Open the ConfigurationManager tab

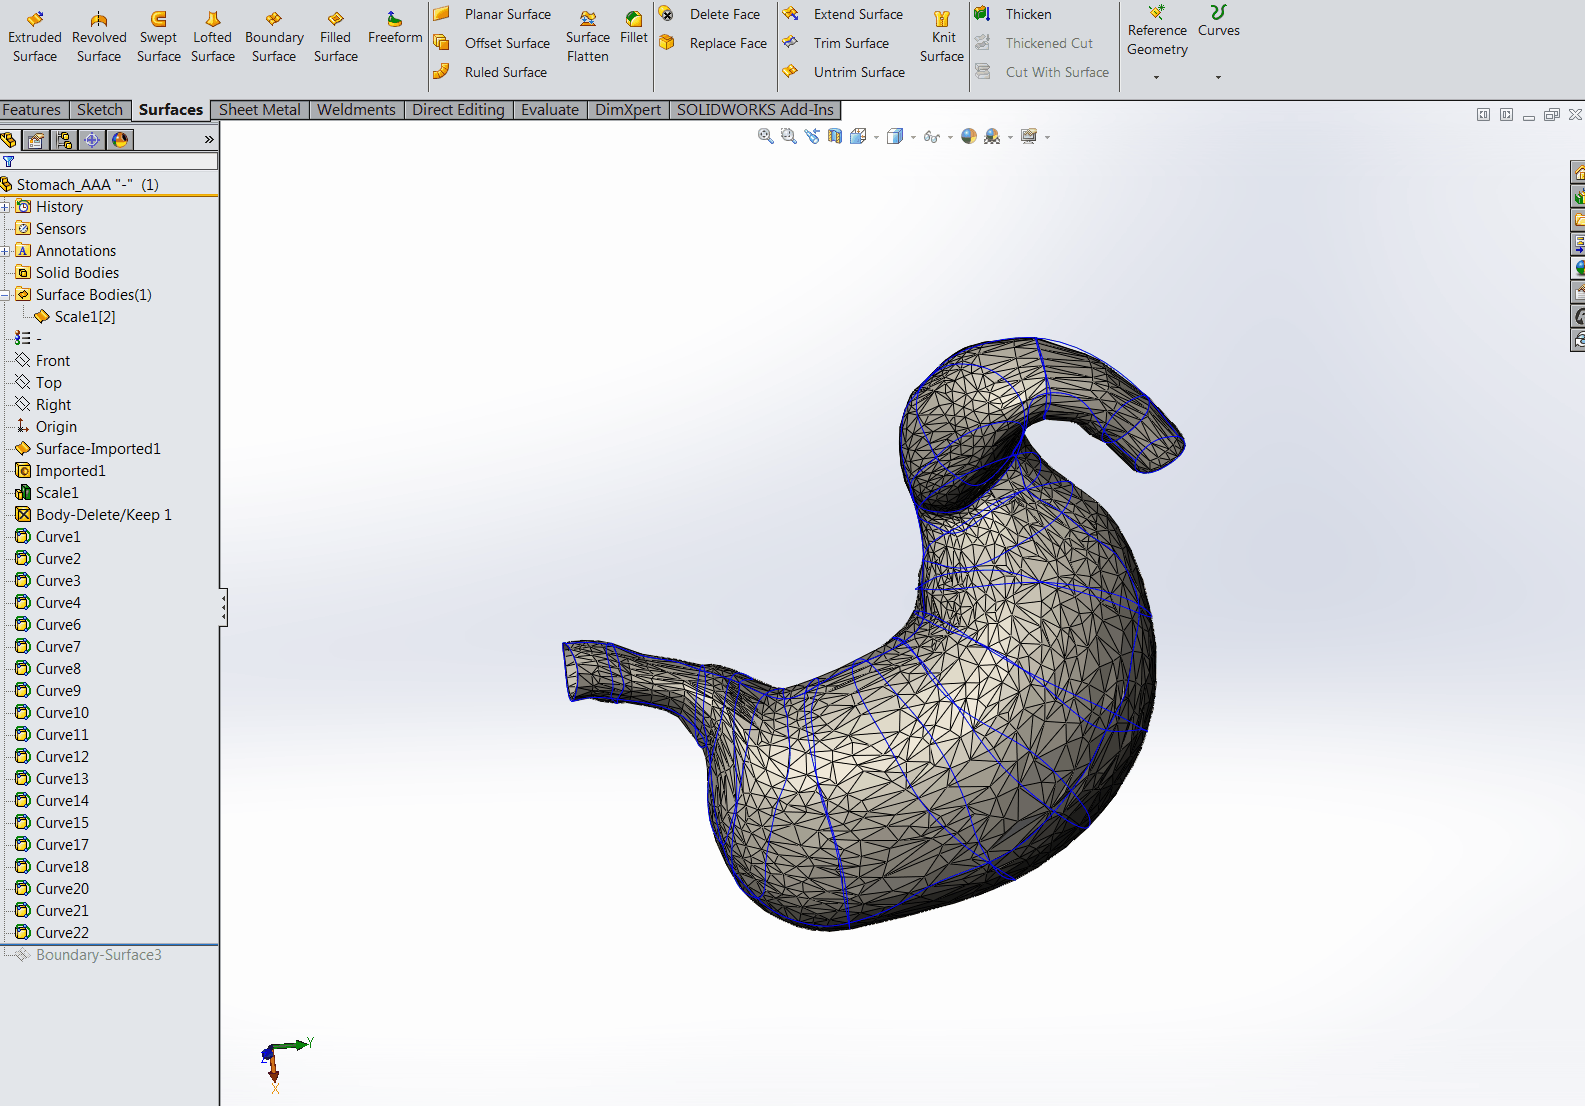[x=64, y=139]
